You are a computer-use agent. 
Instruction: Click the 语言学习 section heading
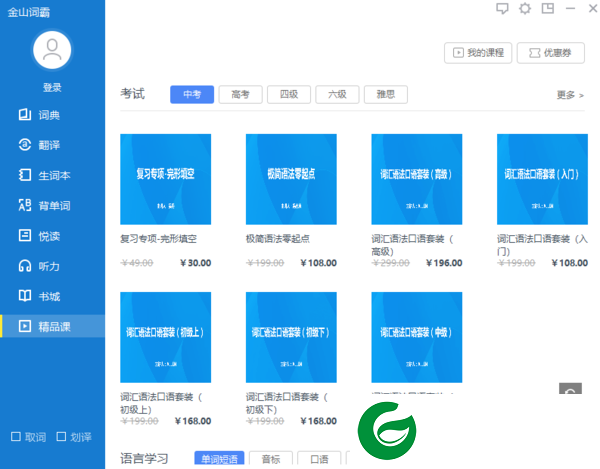click(x=144, y=458)
